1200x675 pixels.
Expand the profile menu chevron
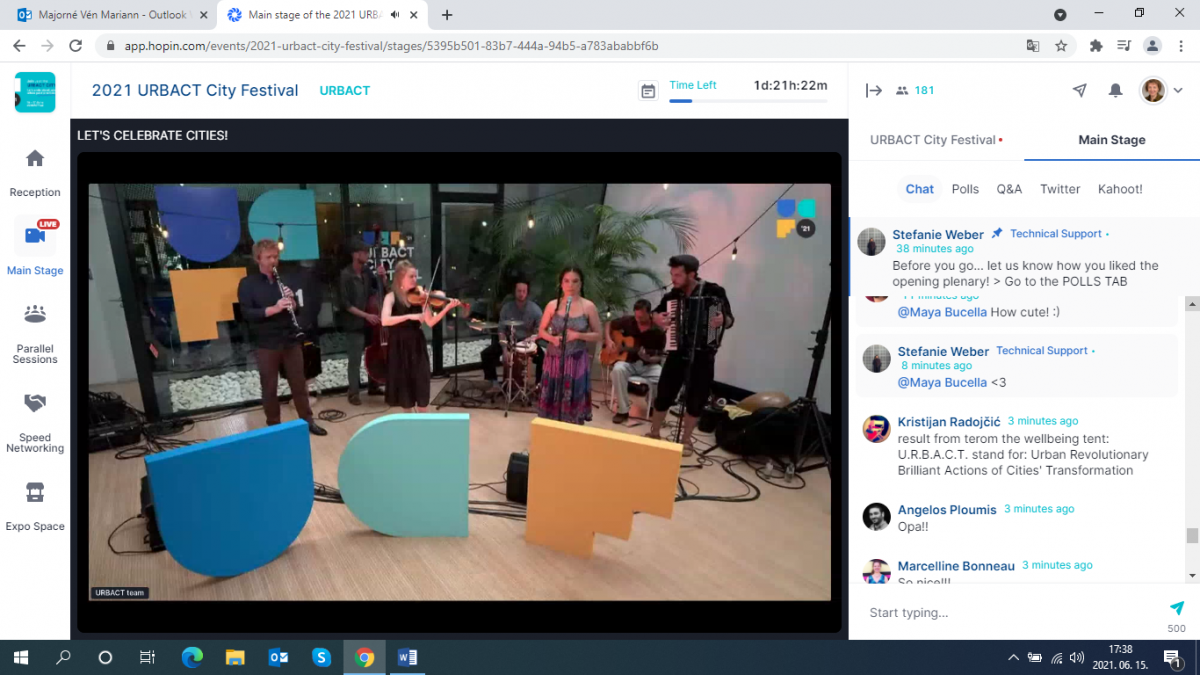[x=1178, y=91]
